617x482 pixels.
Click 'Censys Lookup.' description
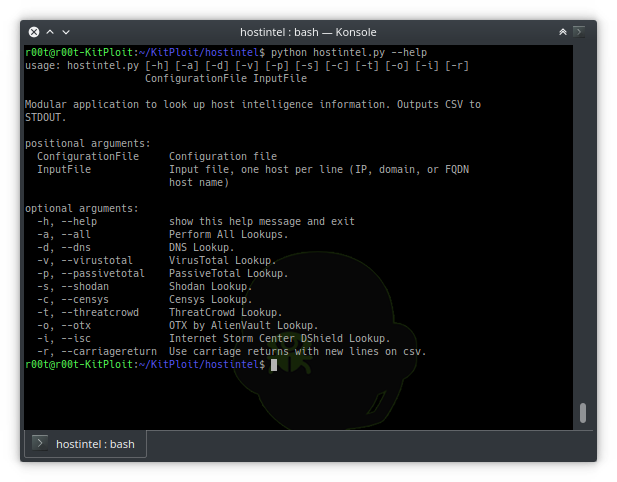(x=211, y=299)
